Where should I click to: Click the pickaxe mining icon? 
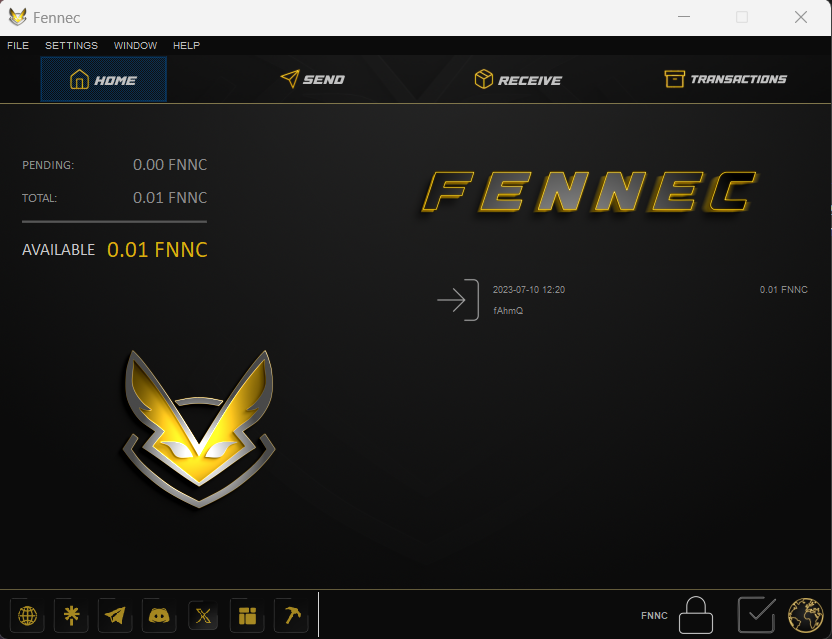[x=291, y=616]
